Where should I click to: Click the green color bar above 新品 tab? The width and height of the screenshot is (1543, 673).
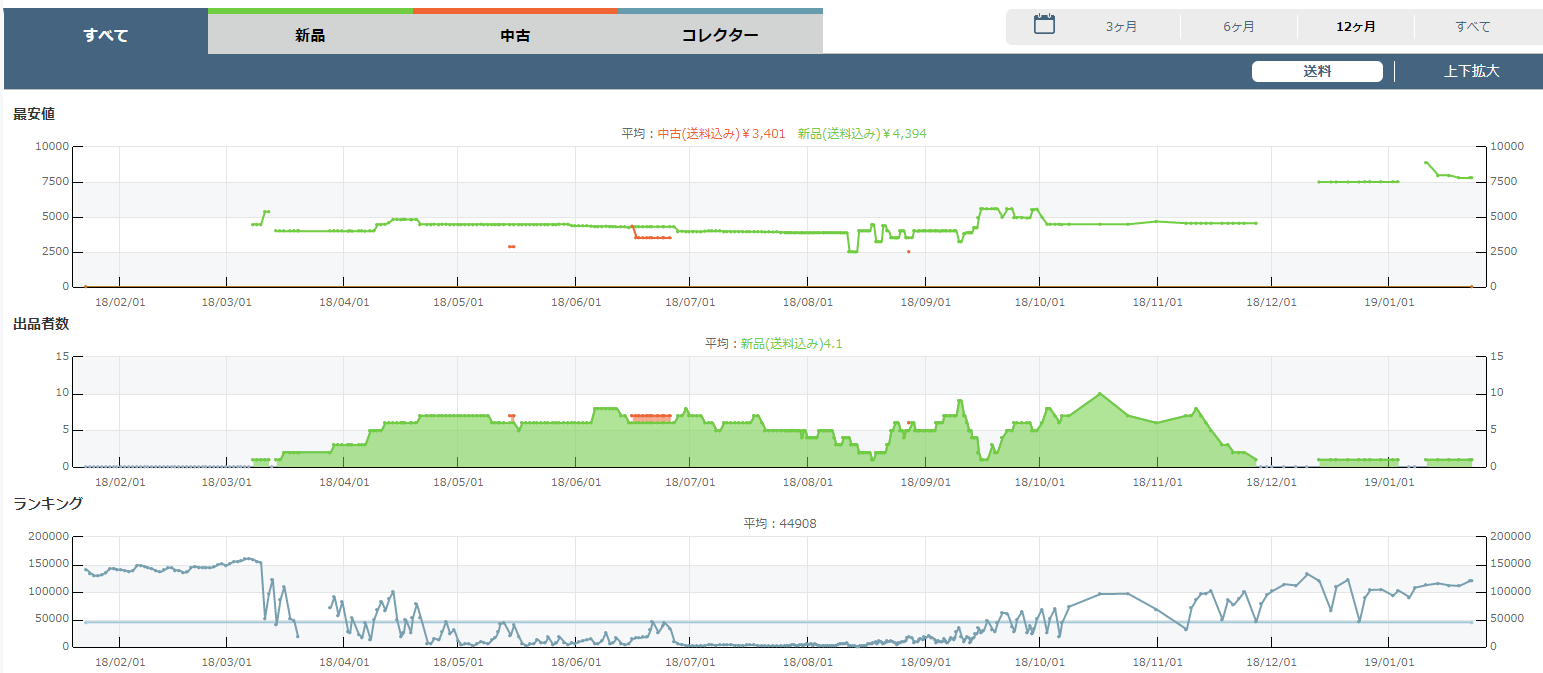point(310,11)
